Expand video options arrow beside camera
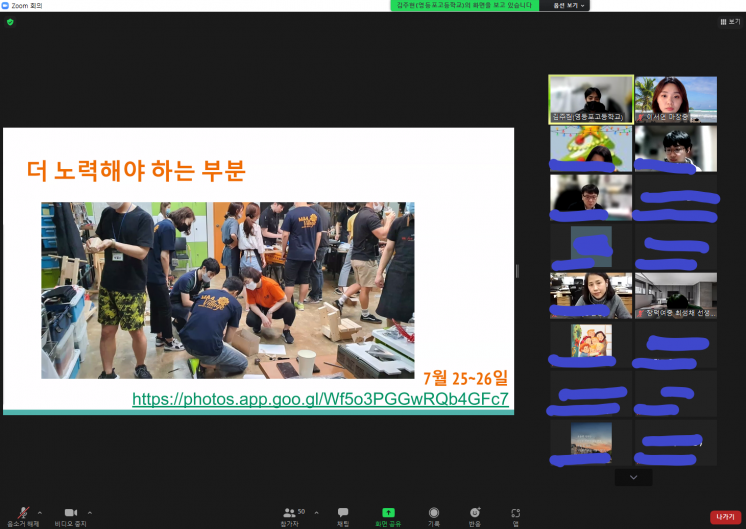Screen dimensions: 746x529 click(90, 511)
